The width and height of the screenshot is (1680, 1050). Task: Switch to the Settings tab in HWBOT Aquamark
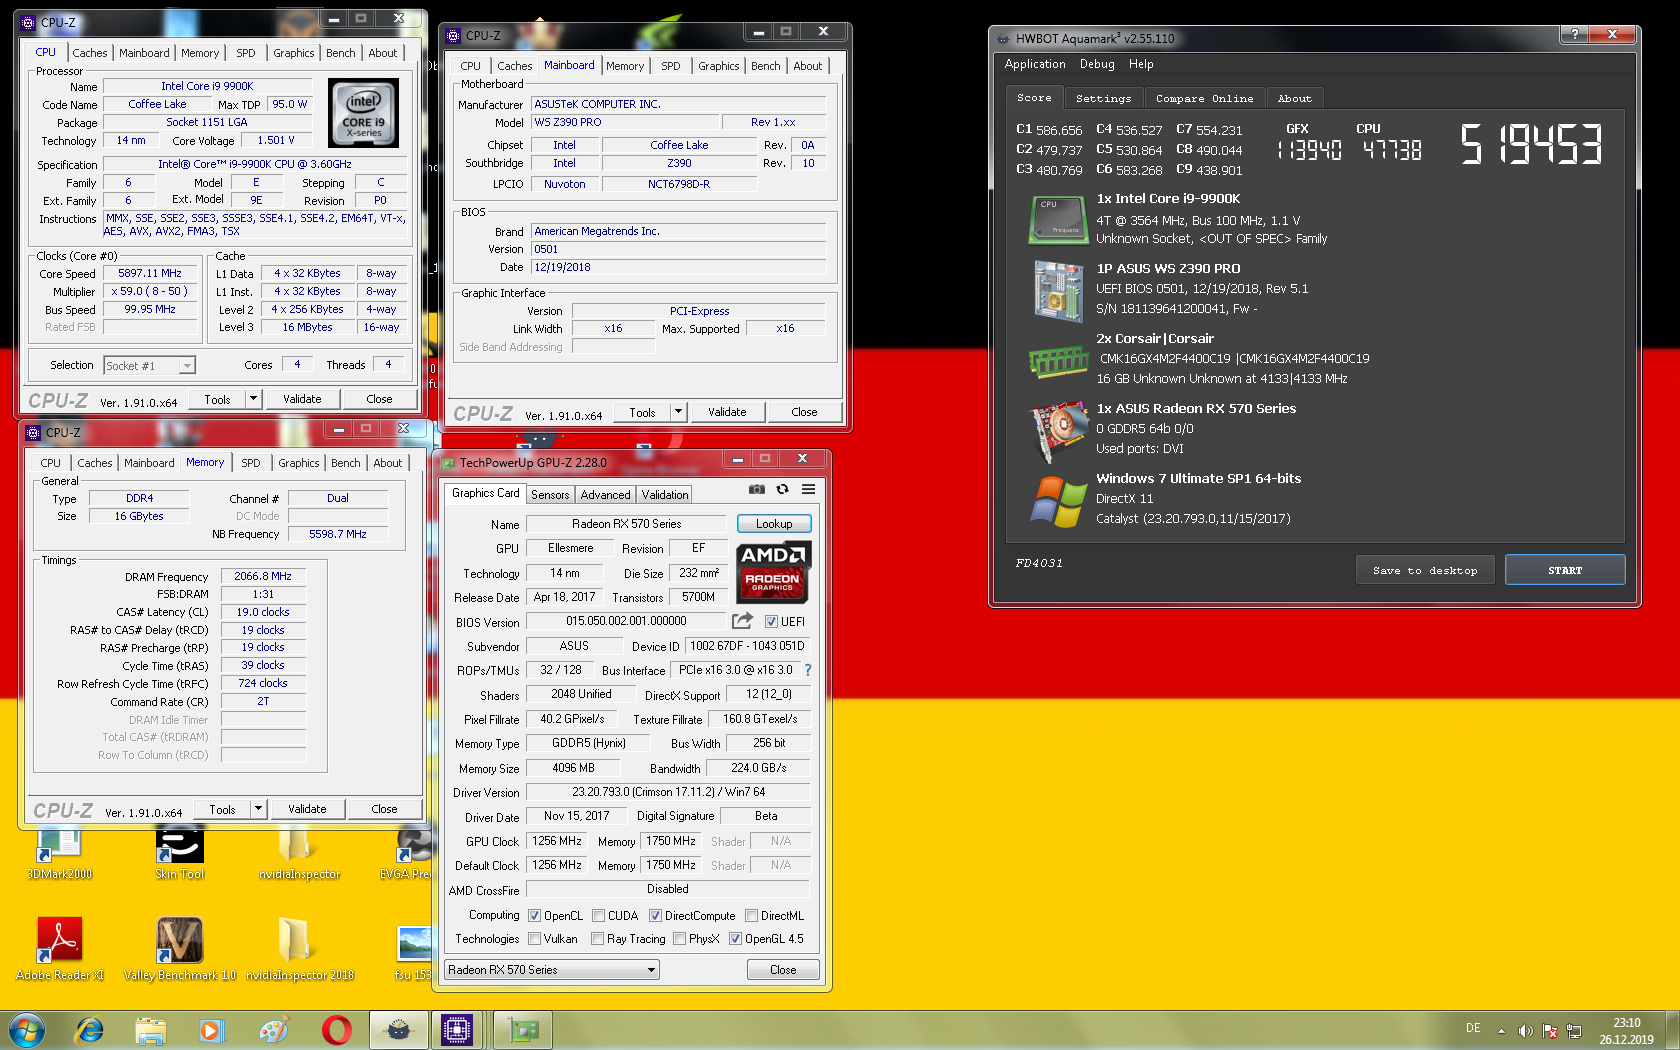[x=1104, y=98]
